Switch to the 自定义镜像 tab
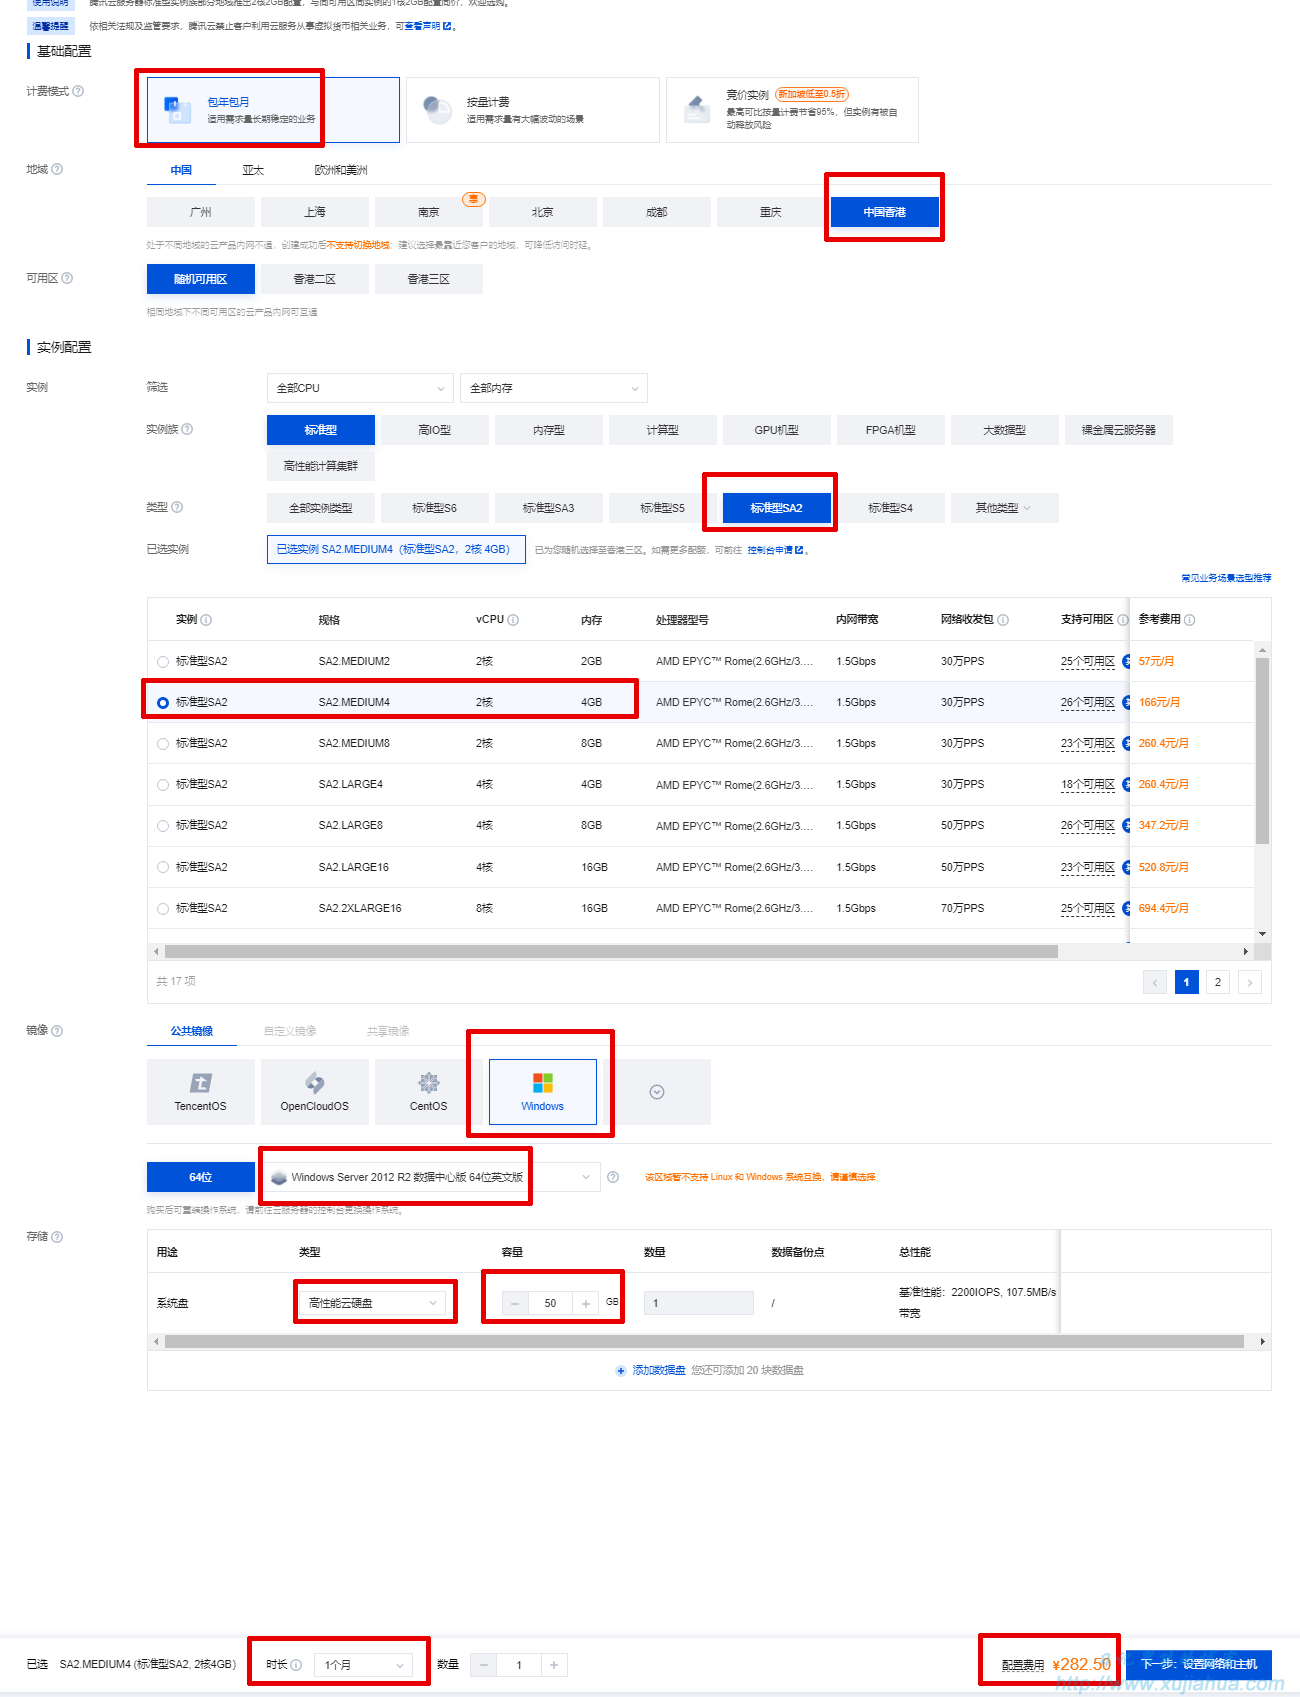1300x1697 pixels. tap(290, 1031)
